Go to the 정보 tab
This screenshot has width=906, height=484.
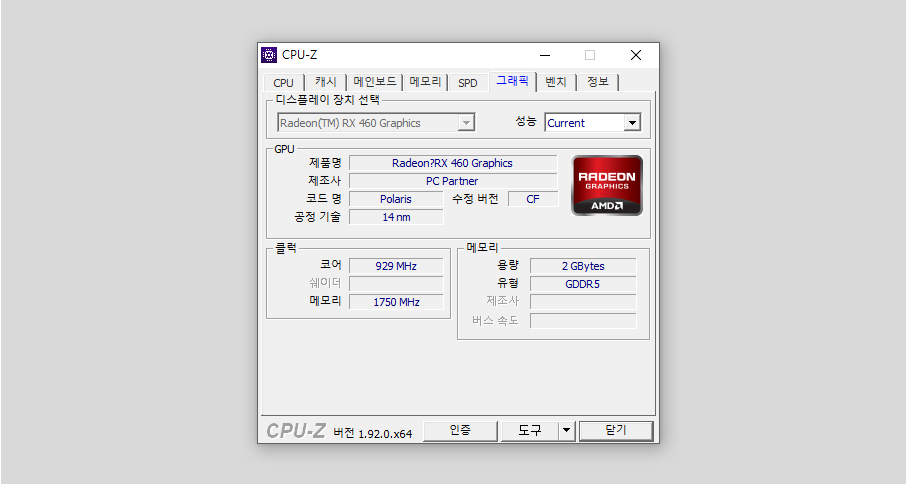(598, 83)
